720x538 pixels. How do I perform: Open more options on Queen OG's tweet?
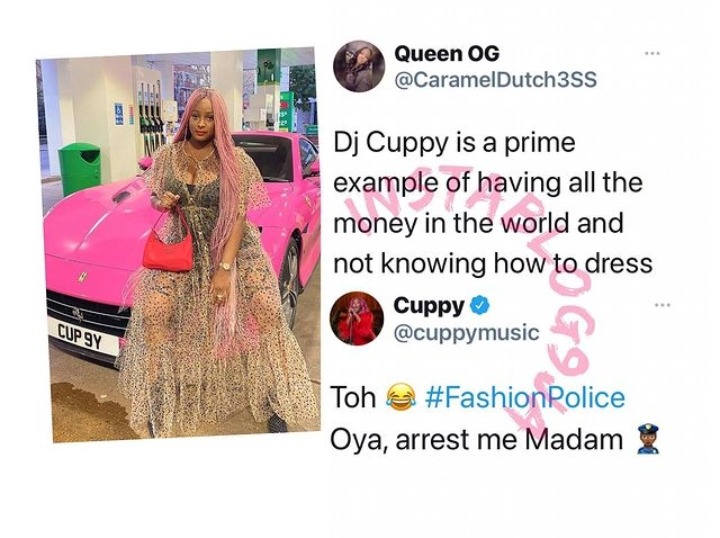point(652,54)
